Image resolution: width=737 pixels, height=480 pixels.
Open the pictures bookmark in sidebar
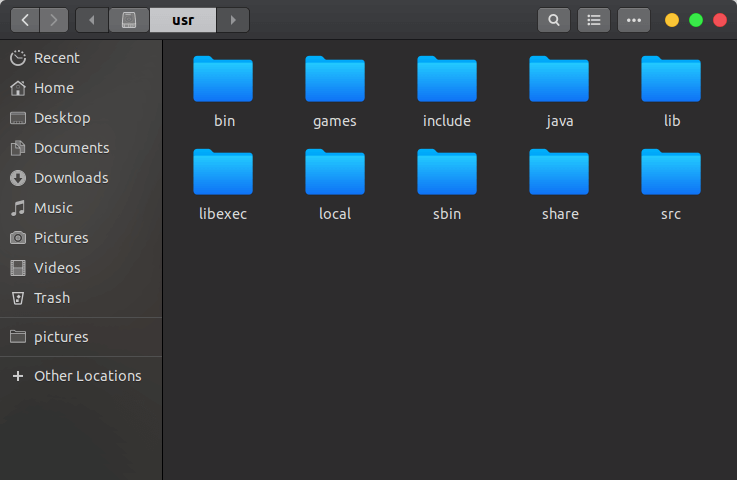pyautogui.click(x=61, y=337)
